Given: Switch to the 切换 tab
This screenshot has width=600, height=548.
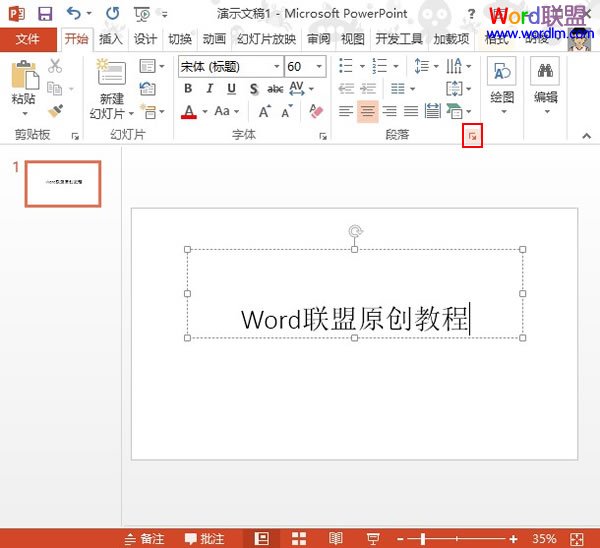Looking at the screenshot, I should (180, 39).
